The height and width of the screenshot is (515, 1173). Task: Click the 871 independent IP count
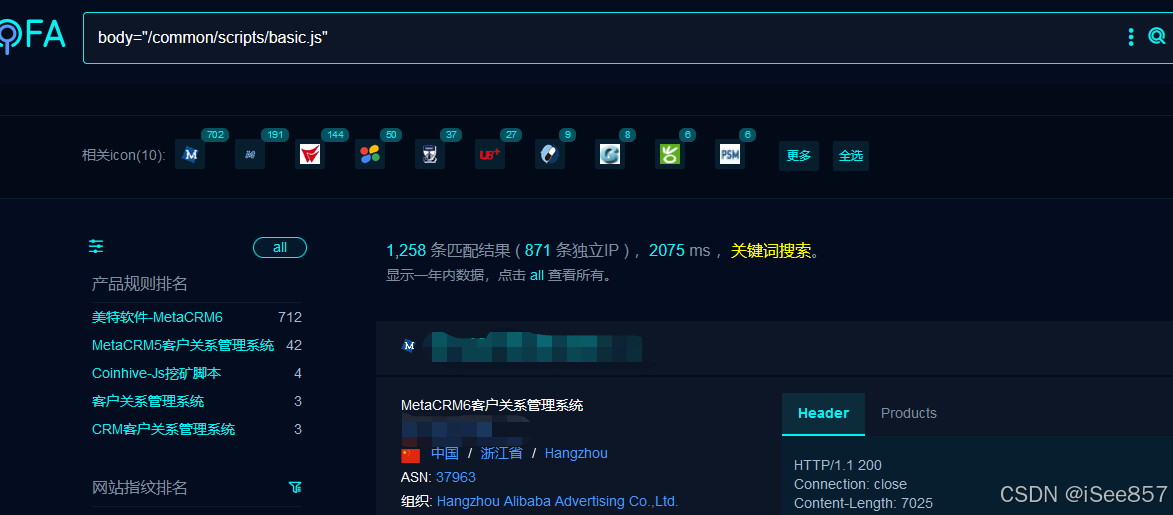pyautogui.click(x=537, y=251)
